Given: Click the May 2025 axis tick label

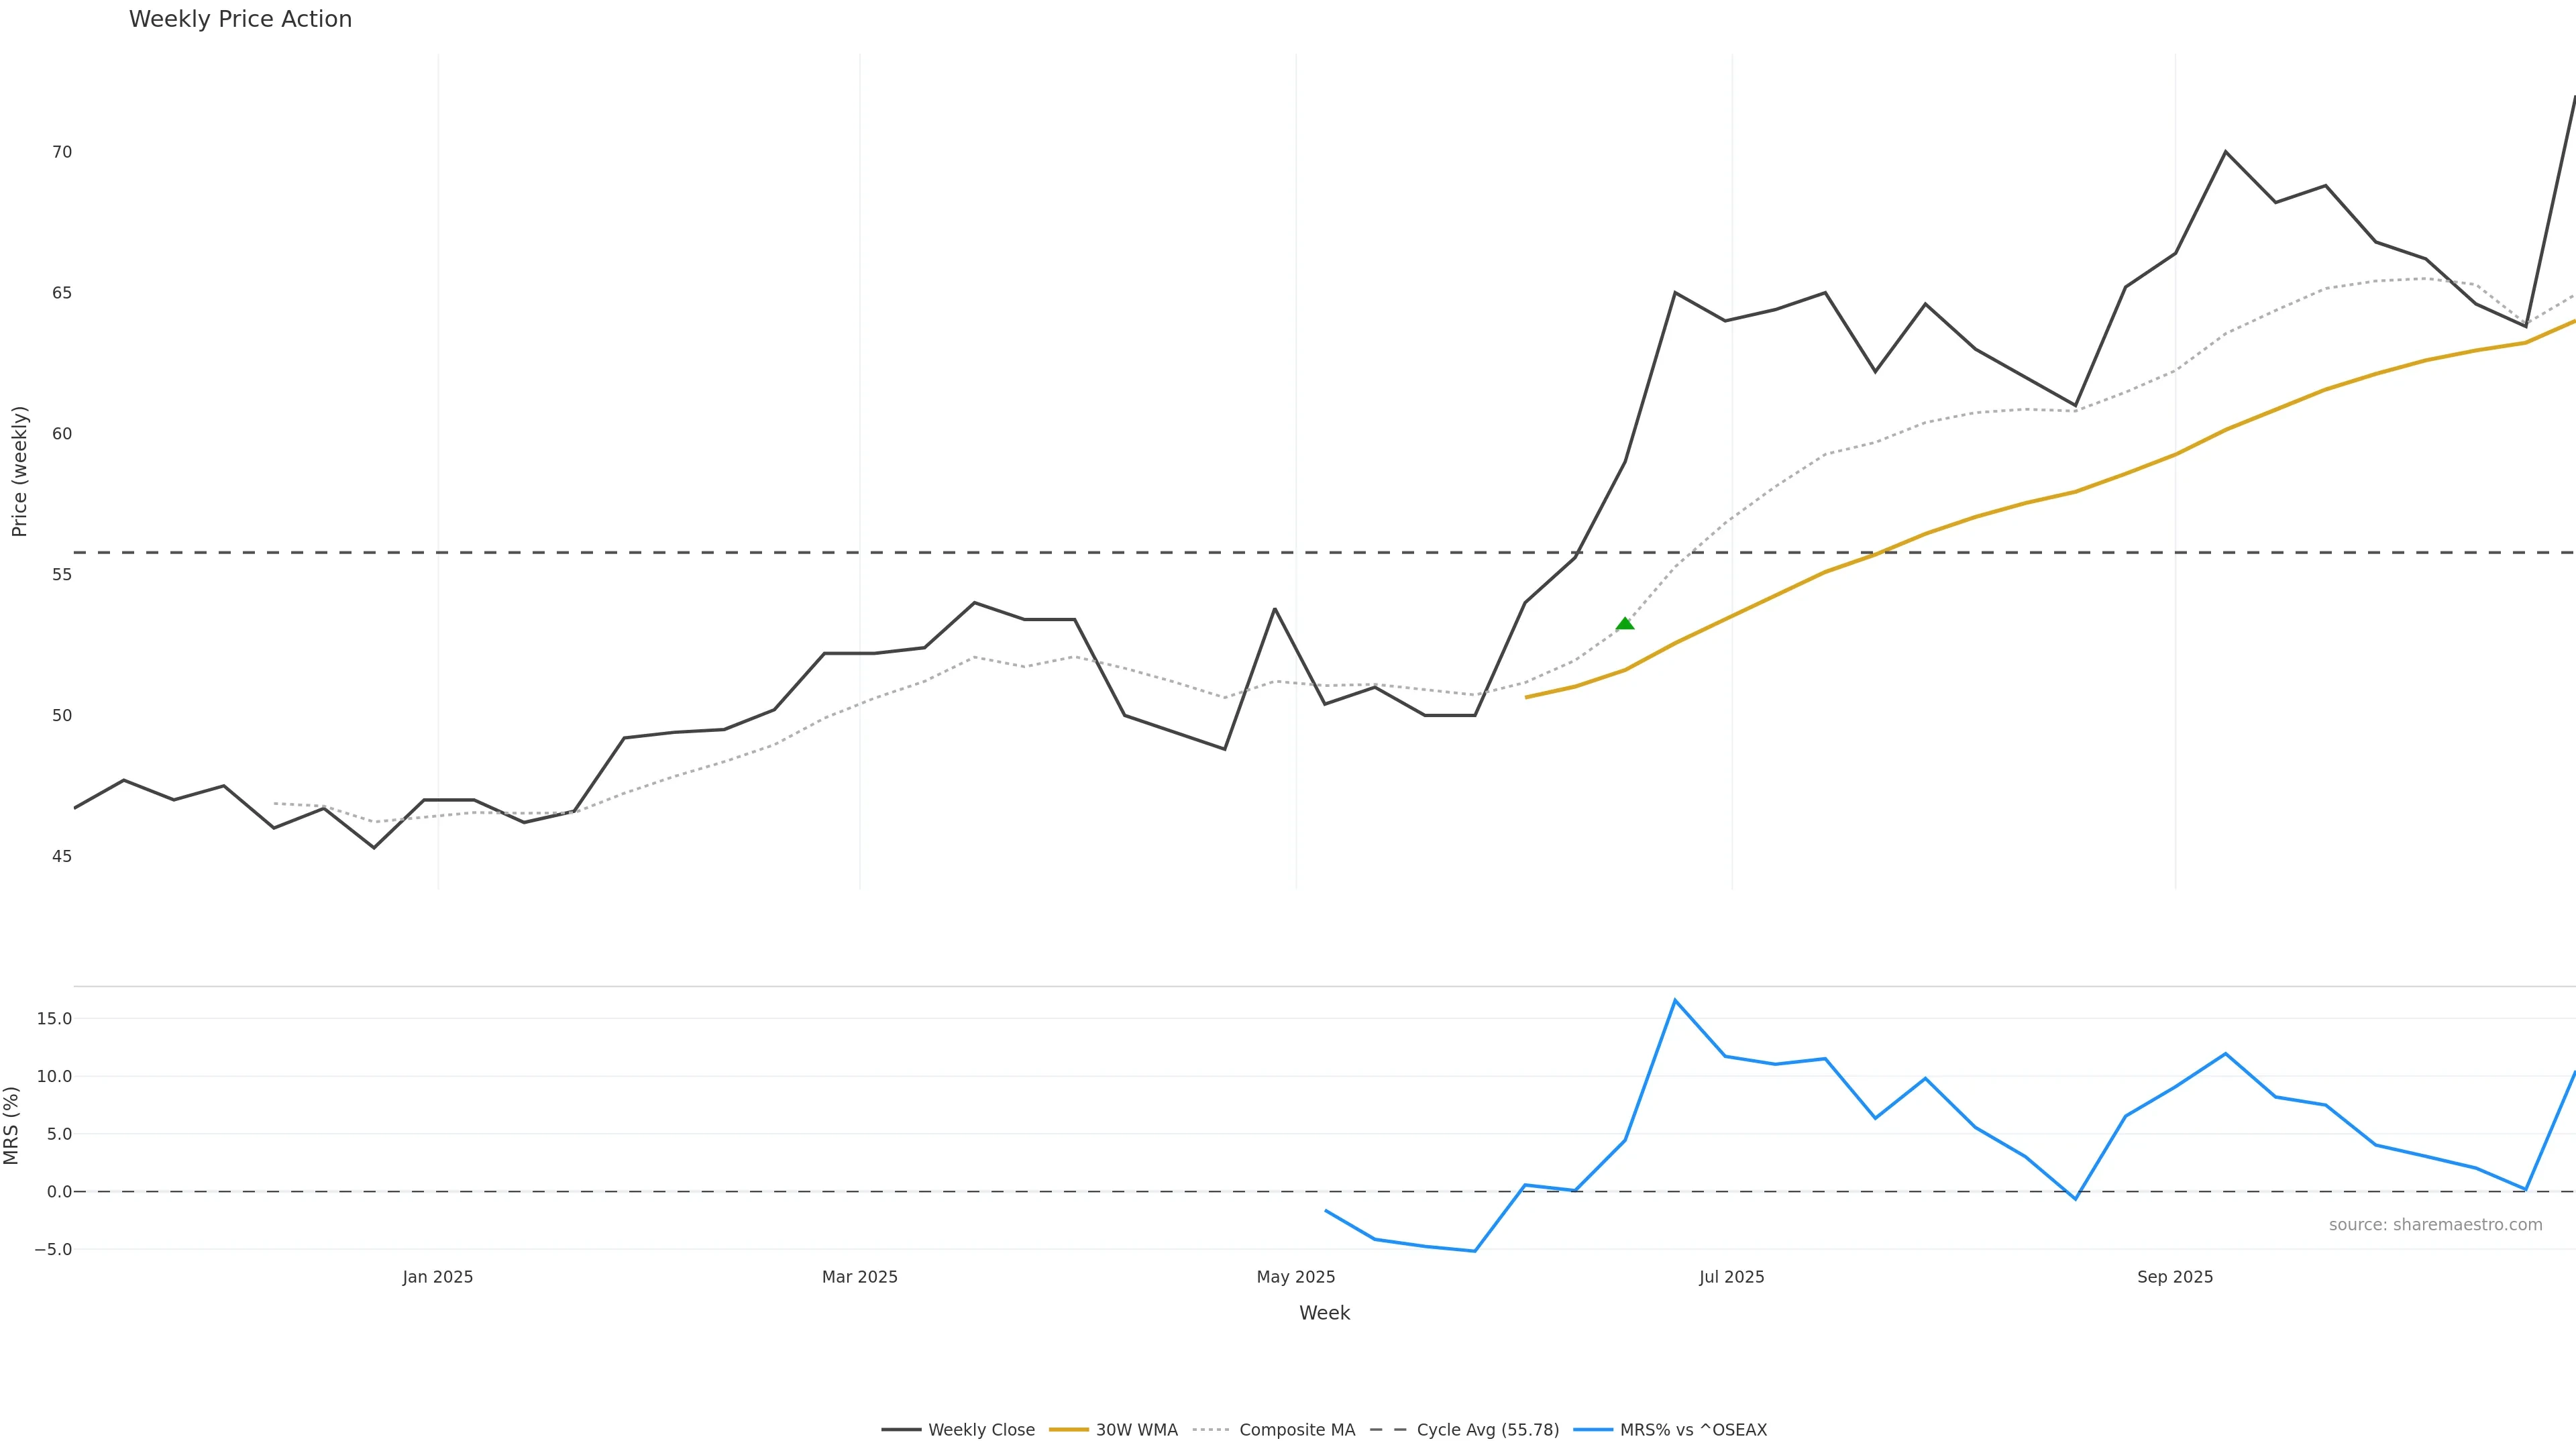Looking at the screenshot, I should pyautogui.click(x=1296, y=1277).
